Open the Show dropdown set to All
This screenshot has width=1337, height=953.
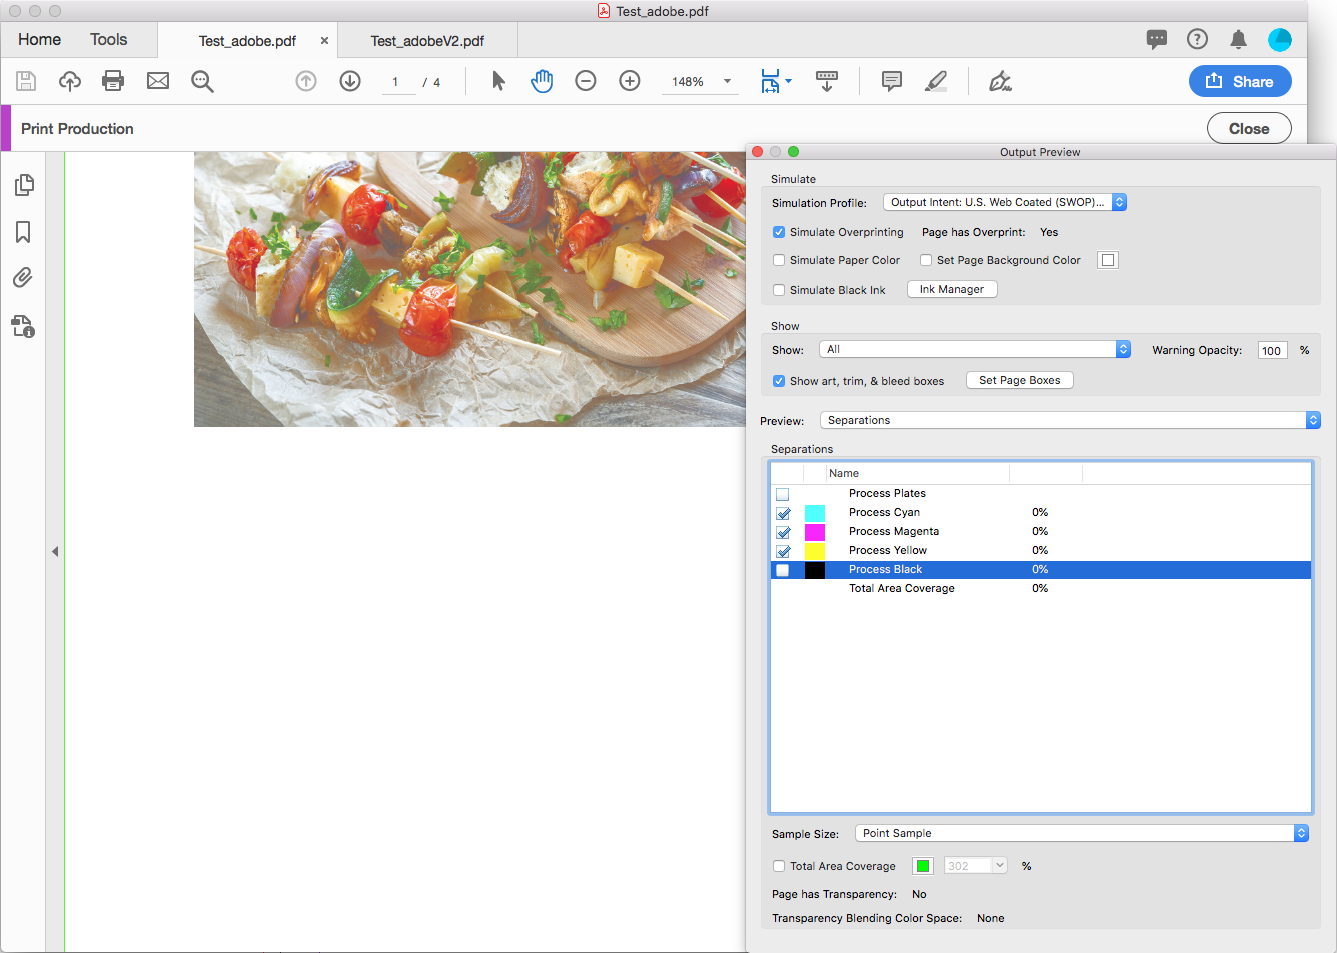click(975, 349)
